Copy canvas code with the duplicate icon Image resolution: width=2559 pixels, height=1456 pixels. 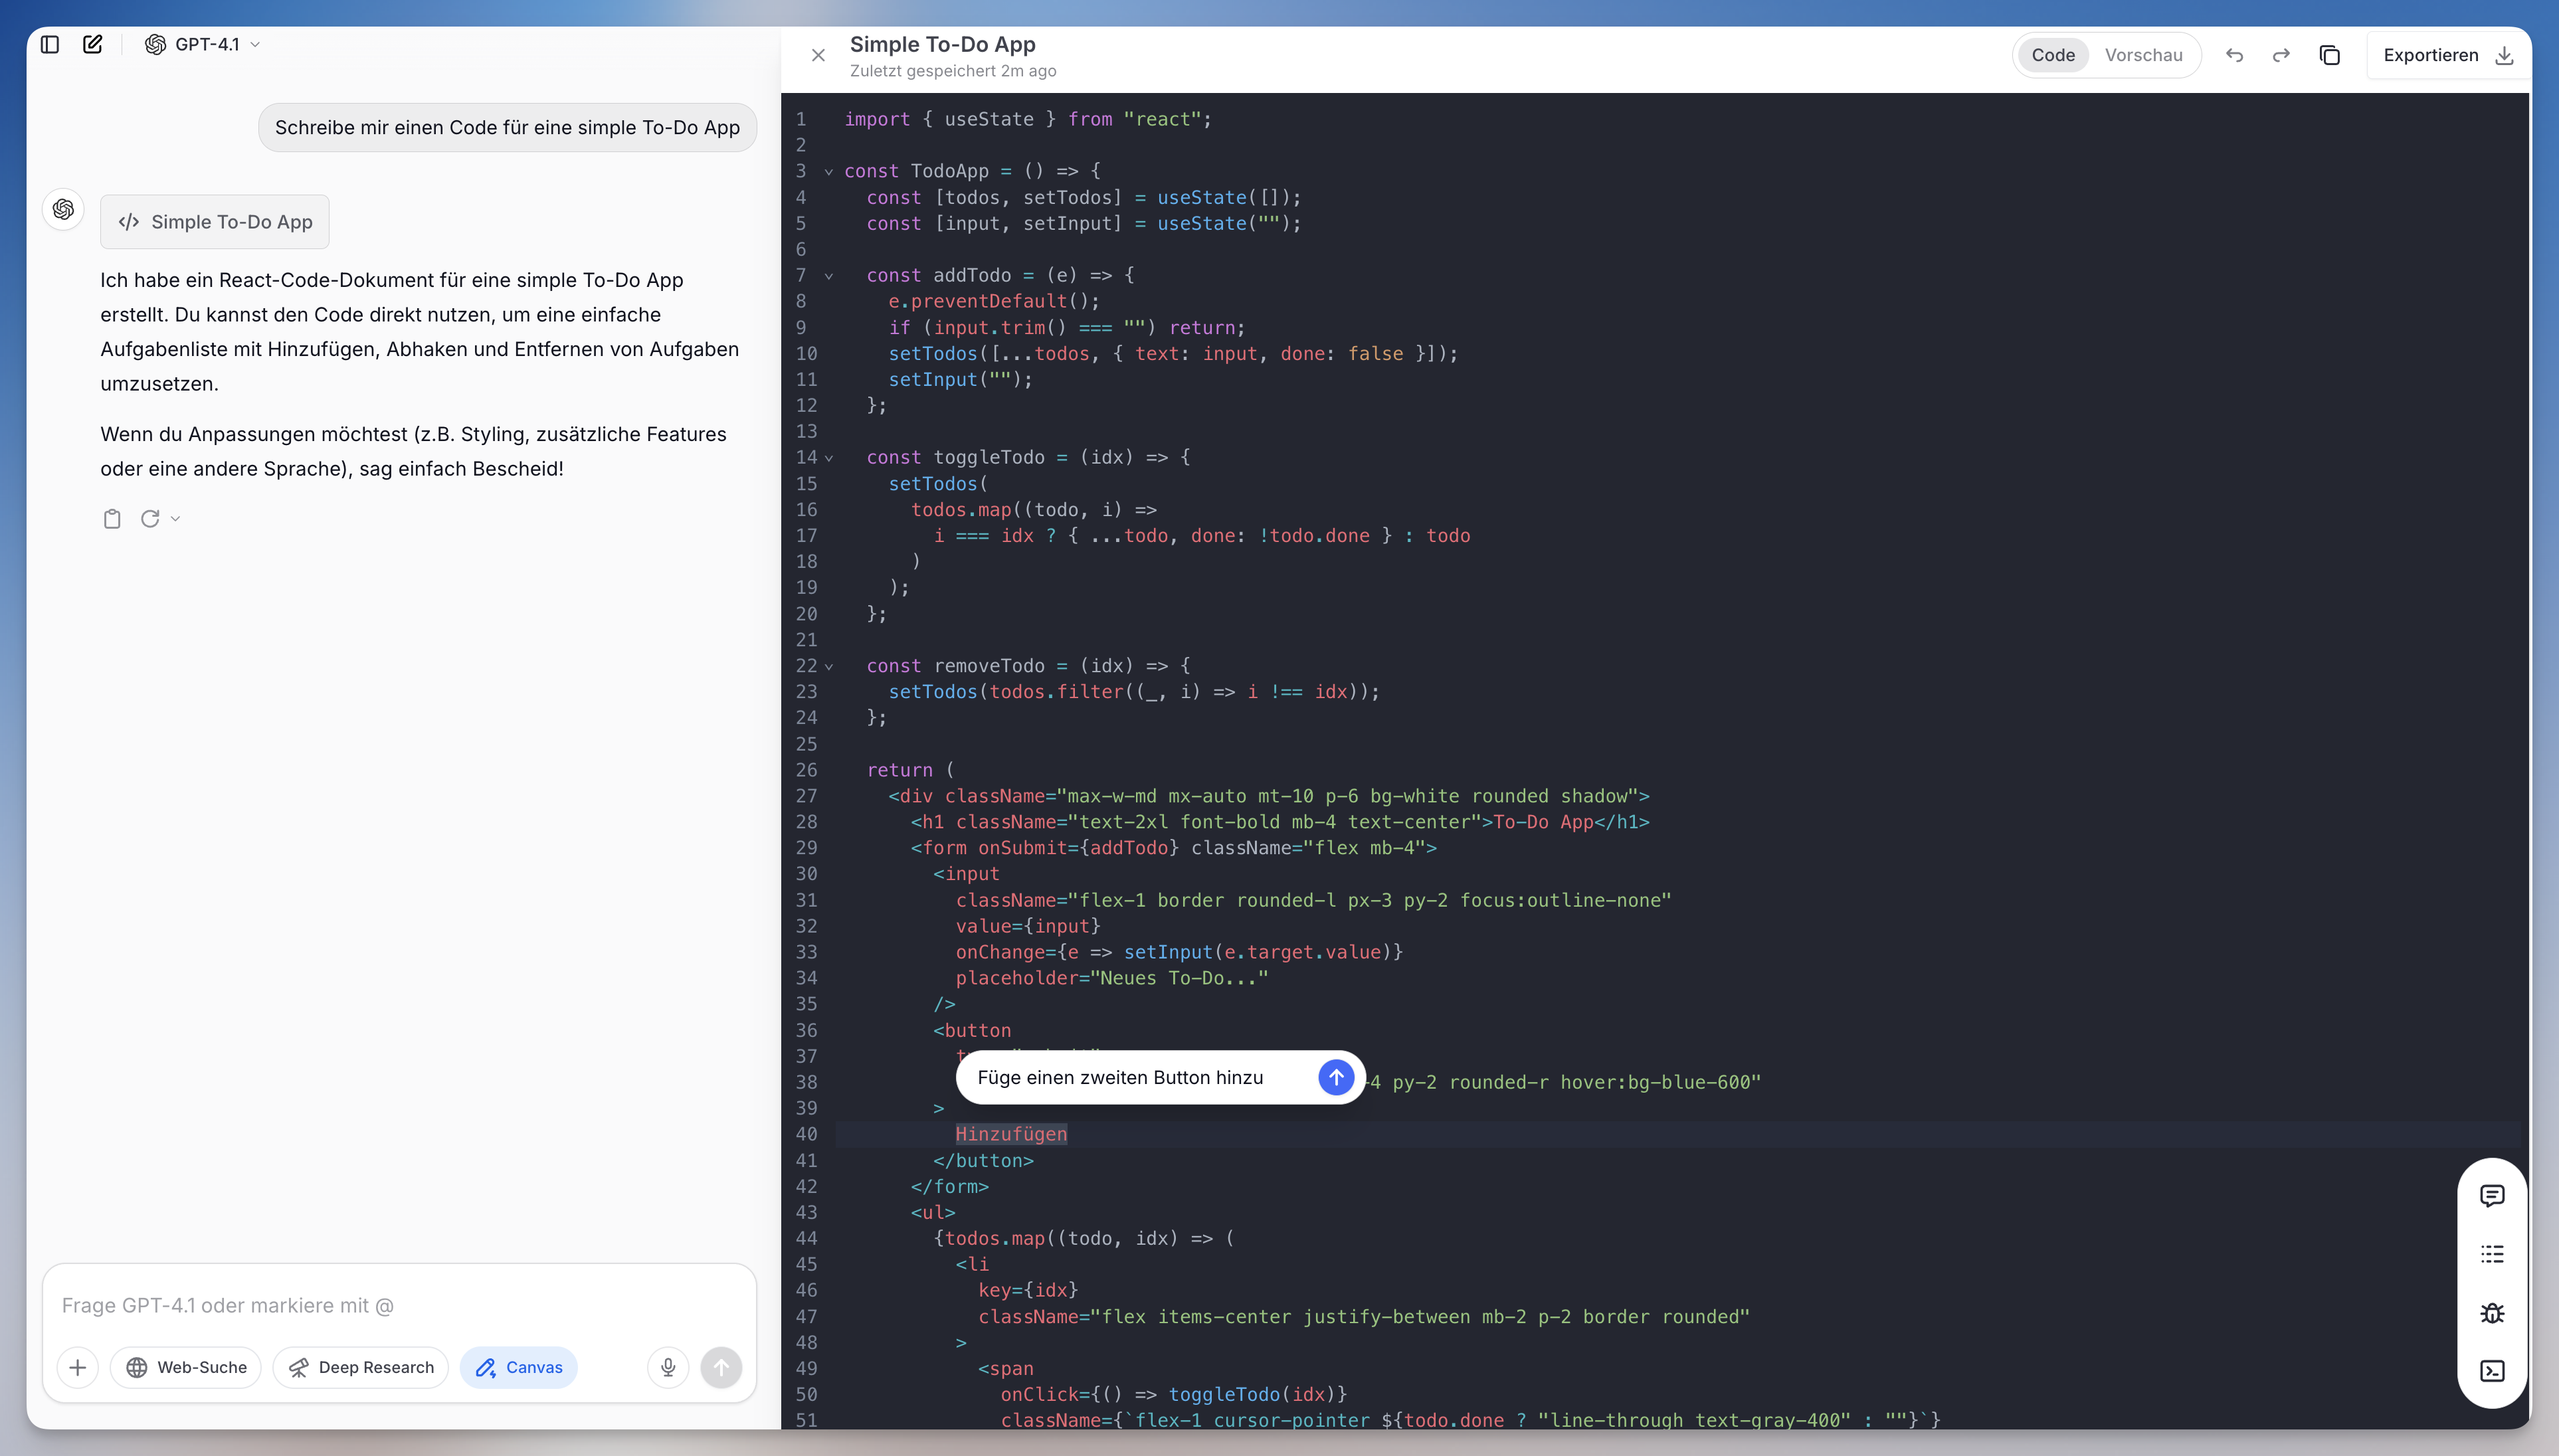2329,55
